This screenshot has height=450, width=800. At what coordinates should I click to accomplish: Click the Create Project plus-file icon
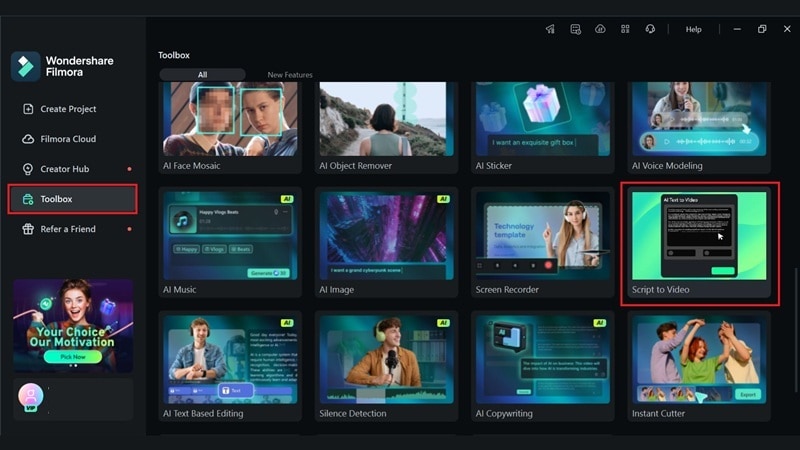click(28, 109)
